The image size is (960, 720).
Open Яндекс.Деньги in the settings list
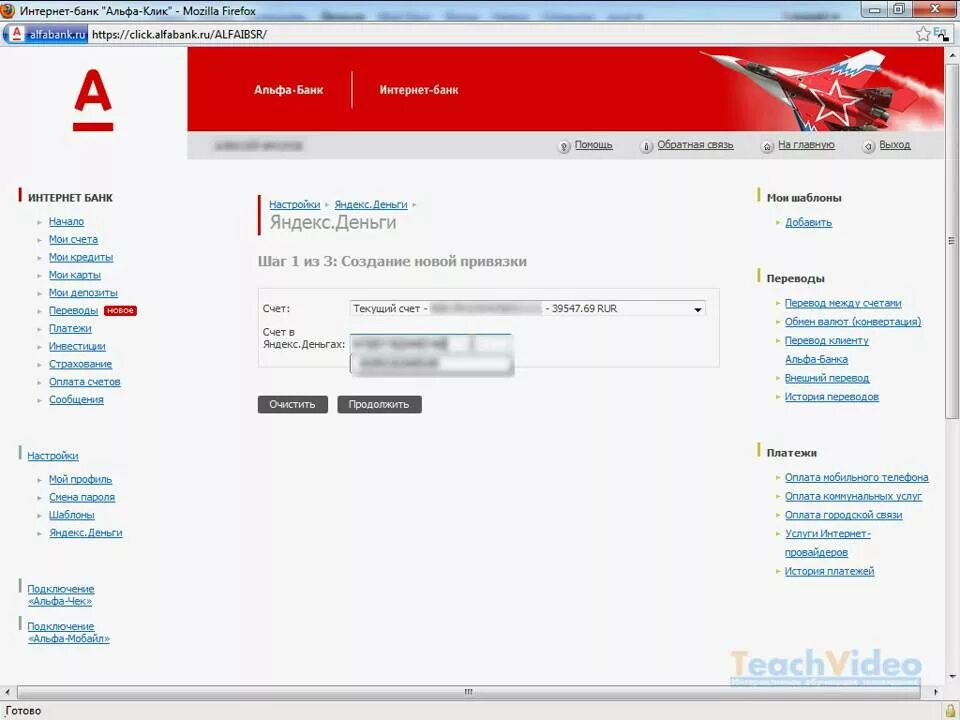[x=86, y=533]
